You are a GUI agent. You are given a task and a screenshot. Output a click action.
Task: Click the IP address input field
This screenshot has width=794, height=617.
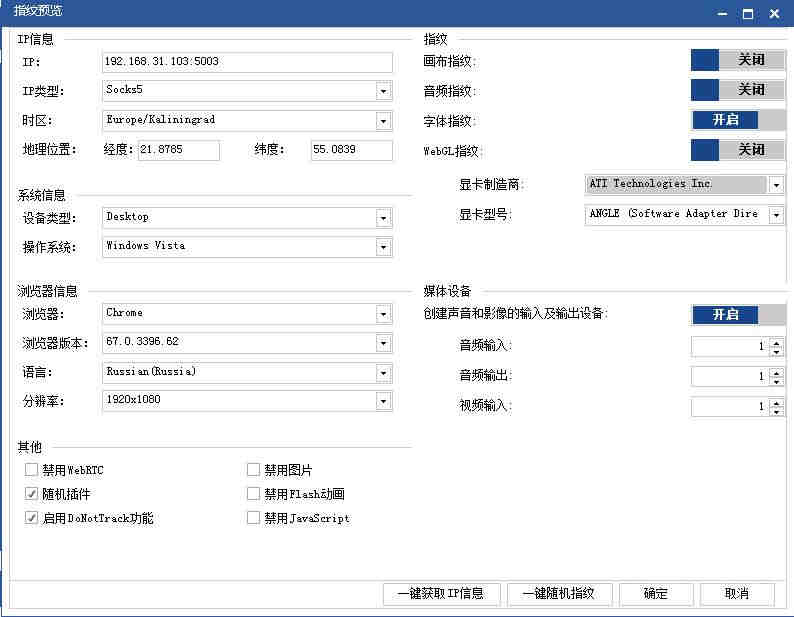click(247, 62)
